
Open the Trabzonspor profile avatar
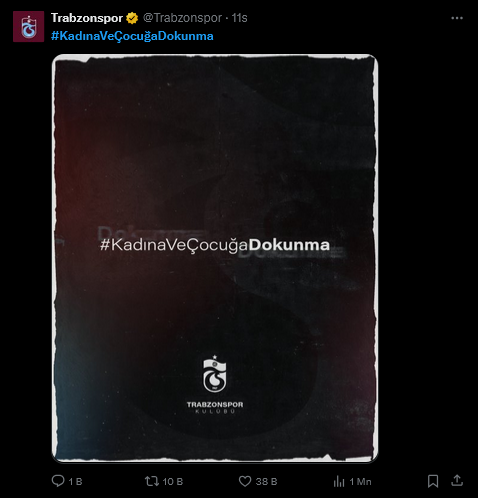coord(28,27)
